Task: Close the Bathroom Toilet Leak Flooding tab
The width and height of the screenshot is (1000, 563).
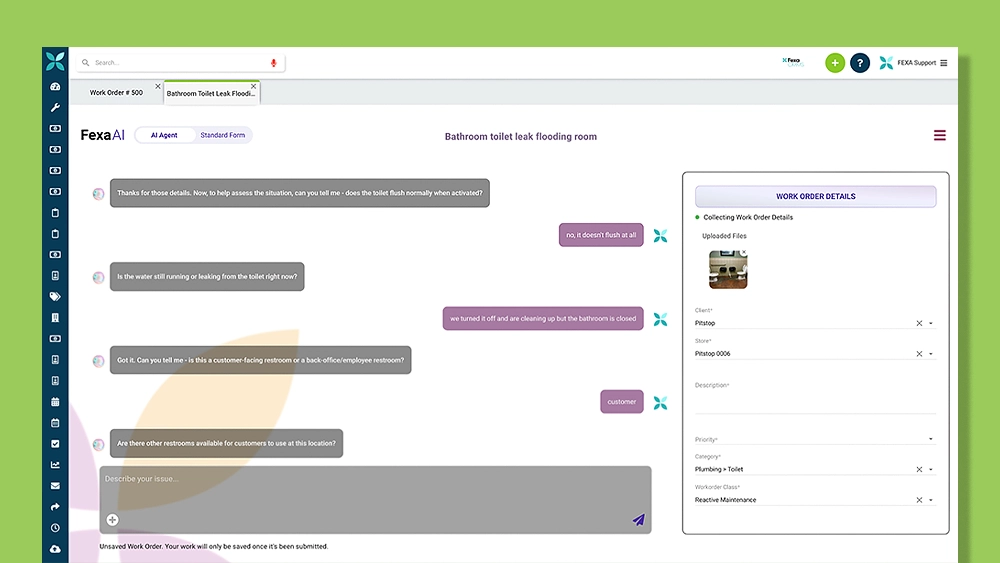Action: 253,86
